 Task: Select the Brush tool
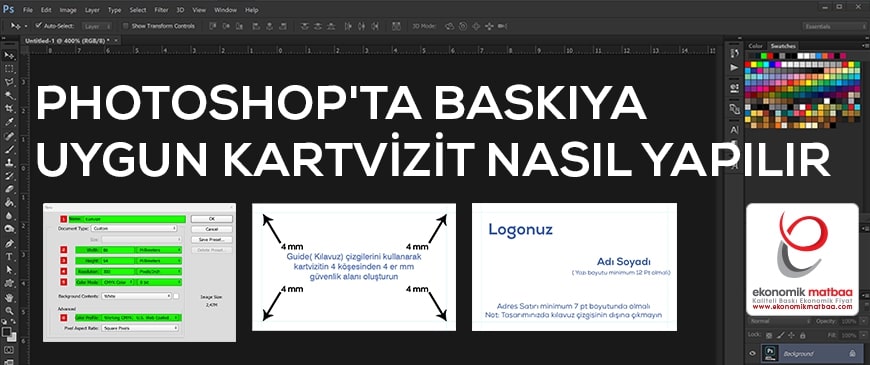[x=9, y=150]
